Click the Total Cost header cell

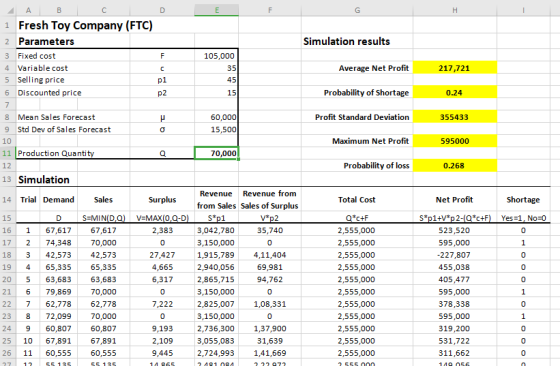pyautogui.click(x=357, y=200)
